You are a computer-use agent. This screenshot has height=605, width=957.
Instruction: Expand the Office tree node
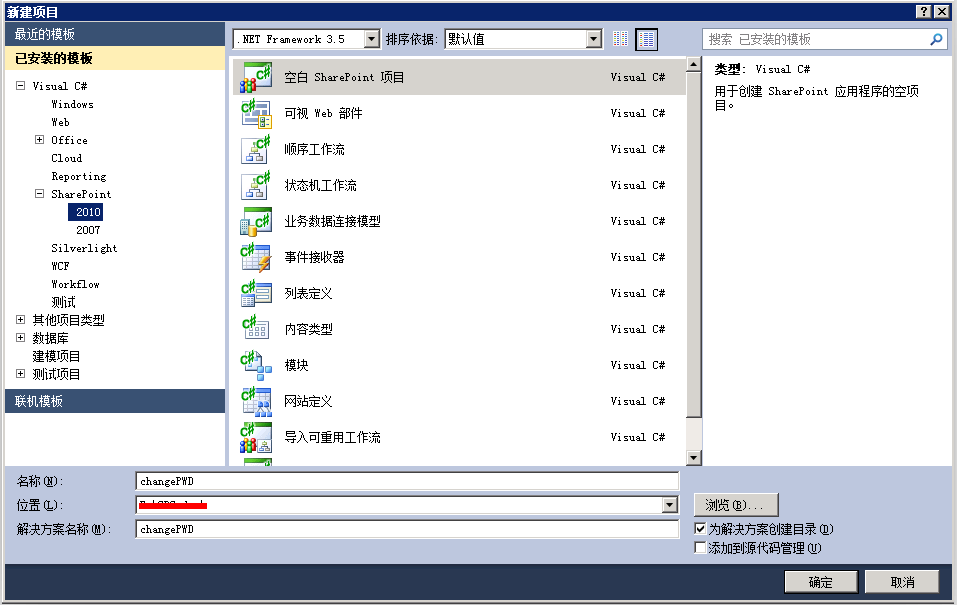(40, 140)
